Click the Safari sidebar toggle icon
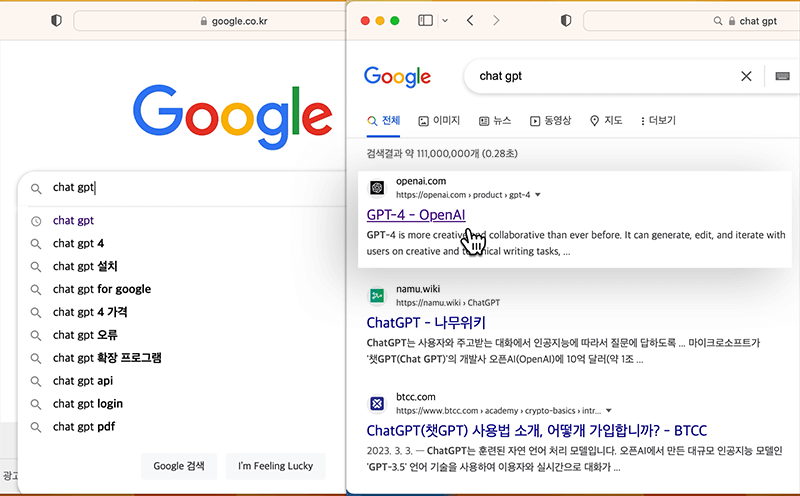Viewport: 800px width, 496px height. point(426,20)
